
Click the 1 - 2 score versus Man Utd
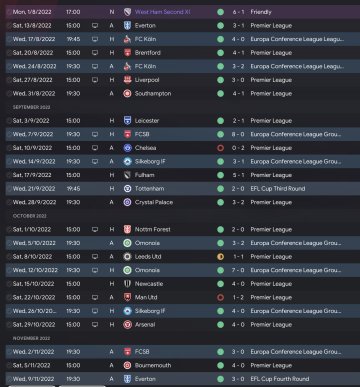pyautogui.click(x=238, y=297)
